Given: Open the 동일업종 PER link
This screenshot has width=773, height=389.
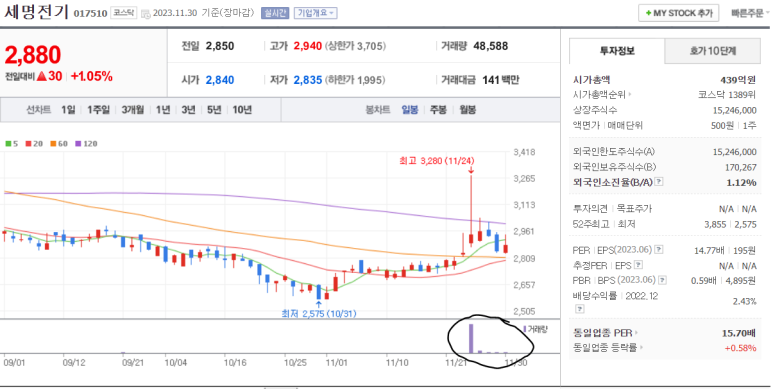Looking at the screenshot, I should [605, 333].
